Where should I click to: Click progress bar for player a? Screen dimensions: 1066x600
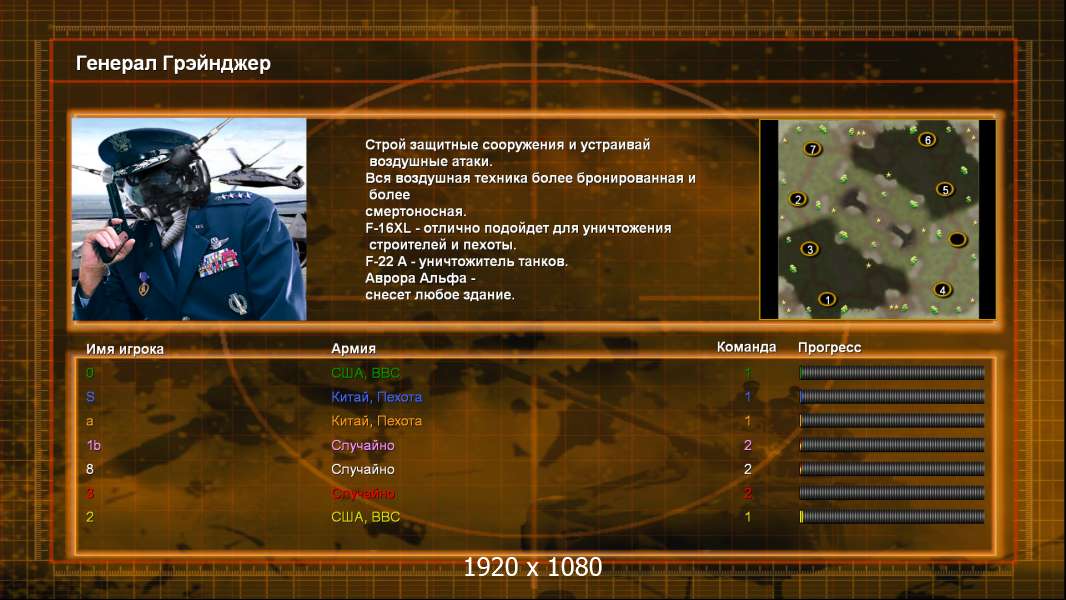(892, 421)
